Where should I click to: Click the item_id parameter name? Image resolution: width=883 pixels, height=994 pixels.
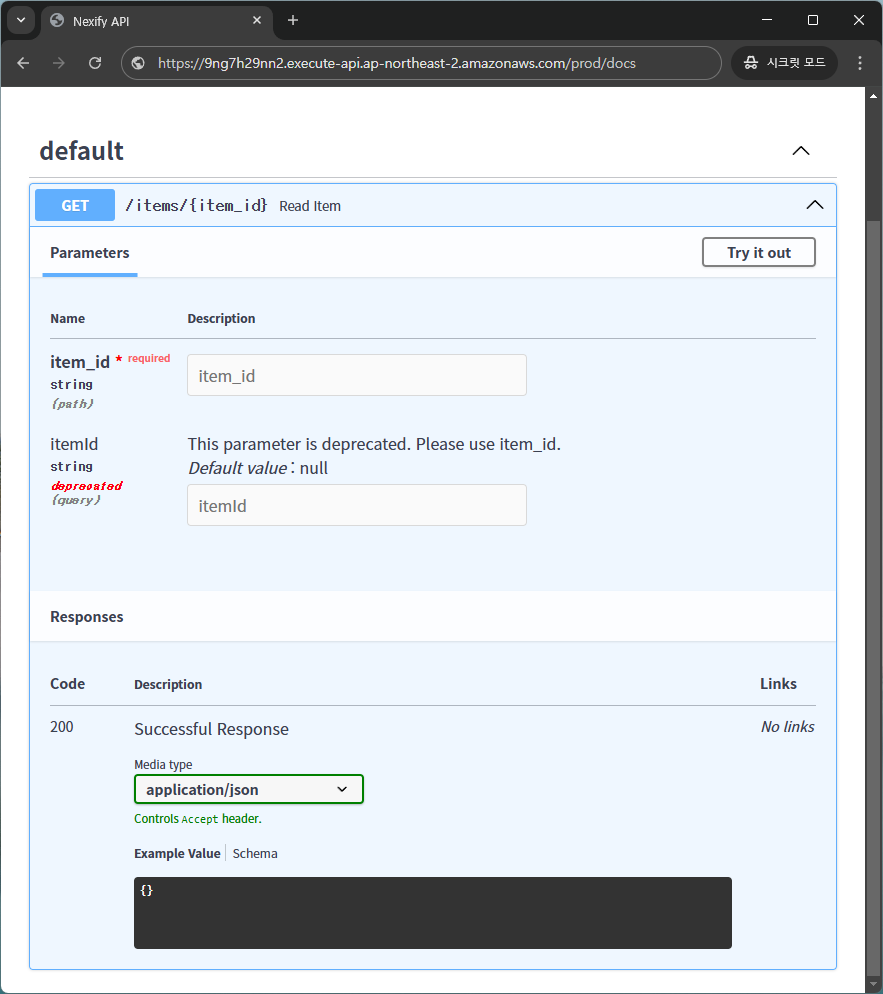tap(80, 362)
